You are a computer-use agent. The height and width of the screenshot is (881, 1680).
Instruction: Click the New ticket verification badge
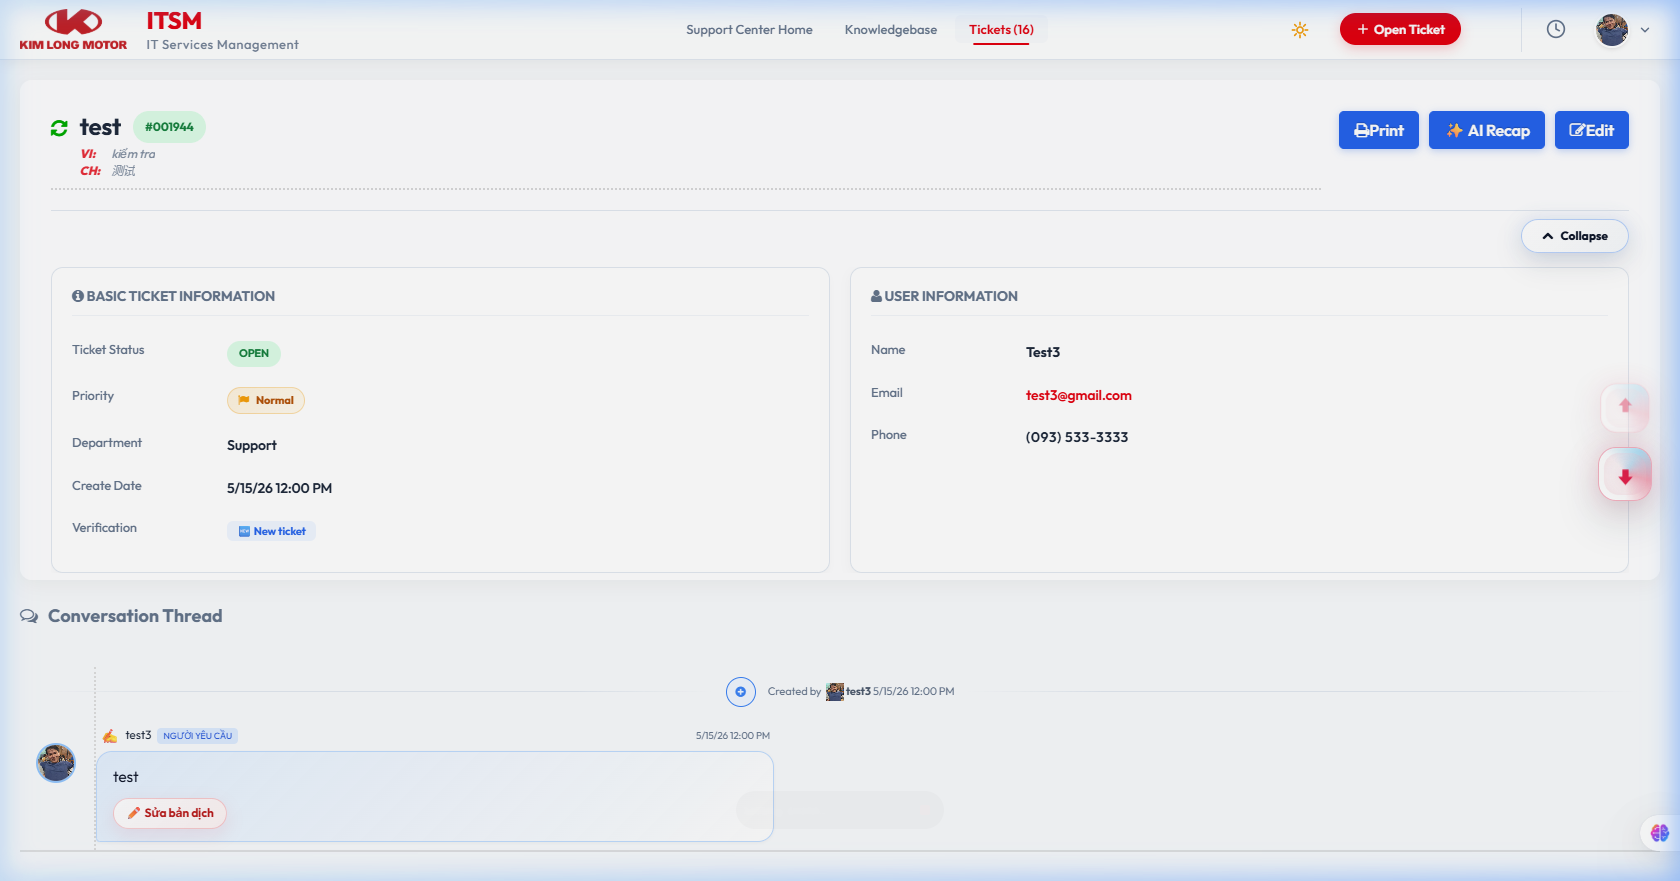click(x=271, y=531)
